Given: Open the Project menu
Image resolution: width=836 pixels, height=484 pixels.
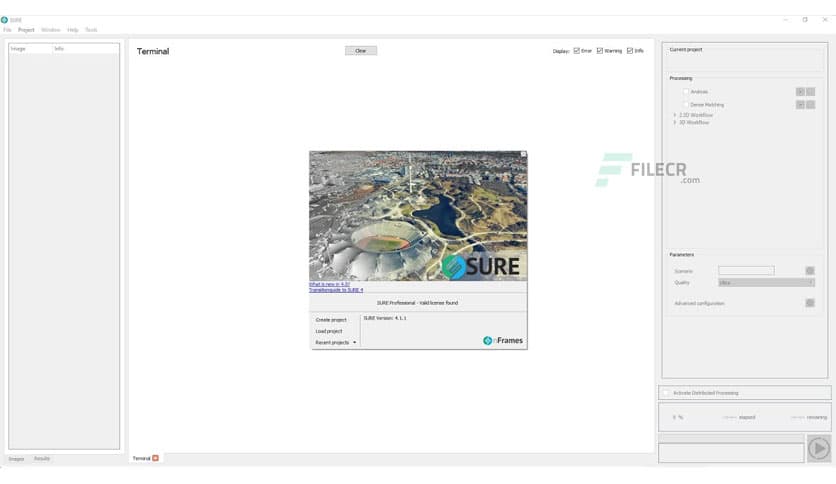Looking at the screenshot, I should coord(26,30).
